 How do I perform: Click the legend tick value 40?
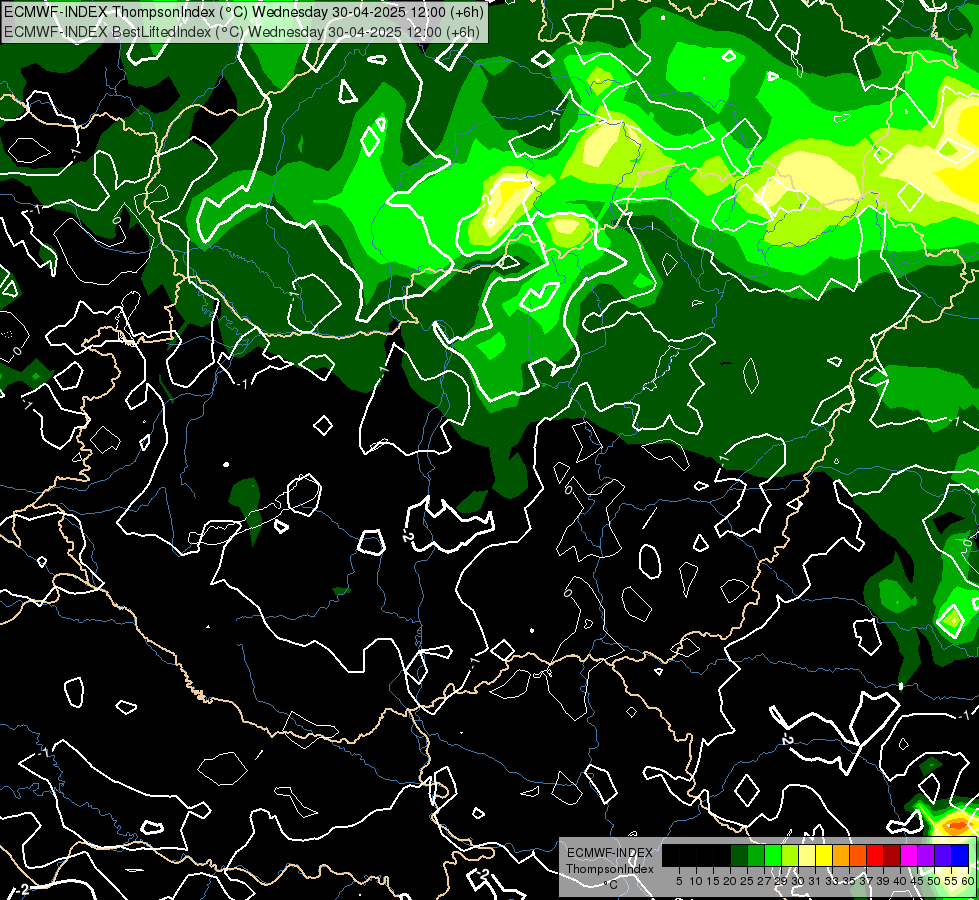click(x=900, y=881)
